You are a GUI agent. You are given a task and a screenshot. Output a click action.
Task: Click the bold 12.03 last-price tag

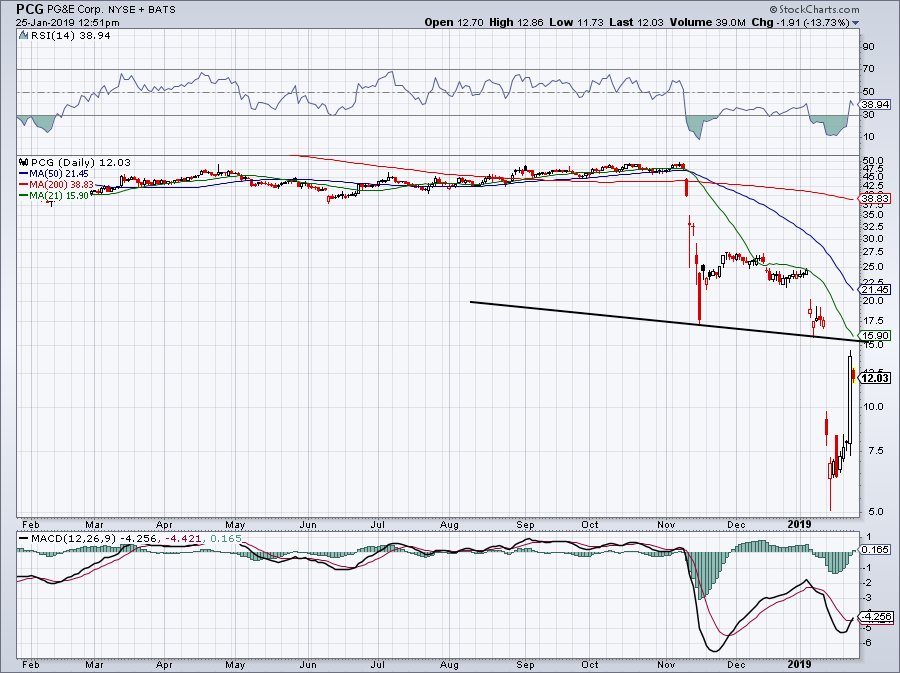875,378
